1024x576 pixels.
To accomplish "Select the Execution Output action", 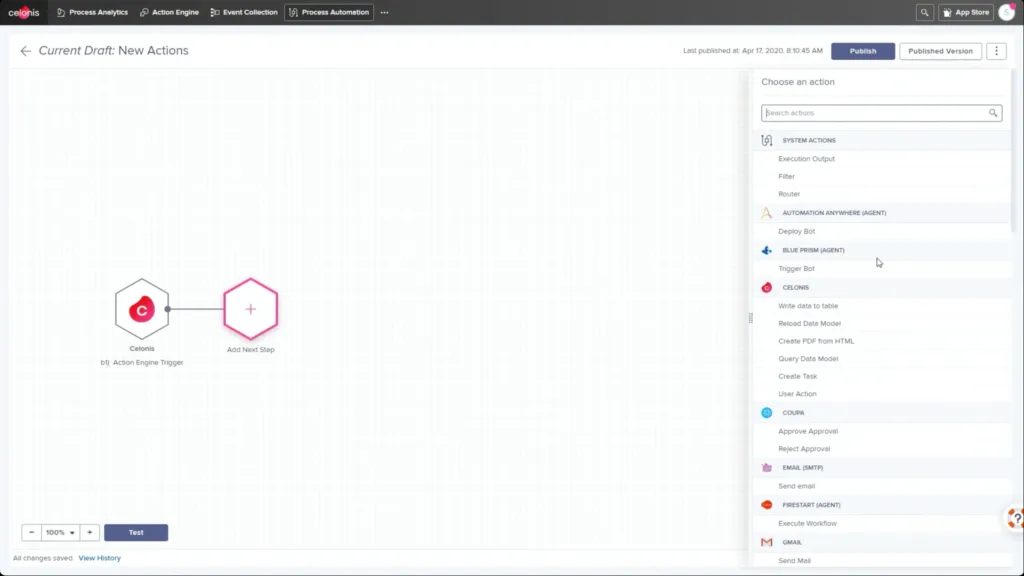I will click(x=807, y=159).
